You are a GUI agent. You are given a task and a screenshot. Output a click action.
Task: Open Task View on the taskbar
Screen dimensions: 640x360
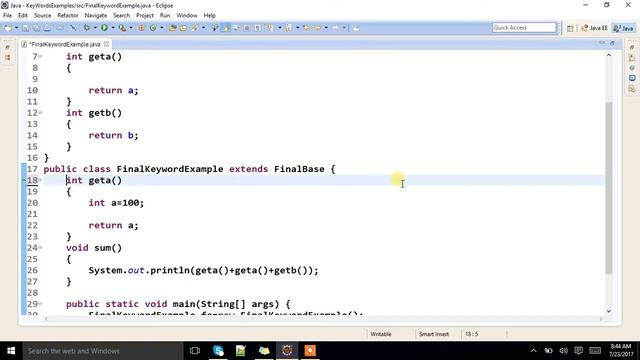(x=195, y=351)
